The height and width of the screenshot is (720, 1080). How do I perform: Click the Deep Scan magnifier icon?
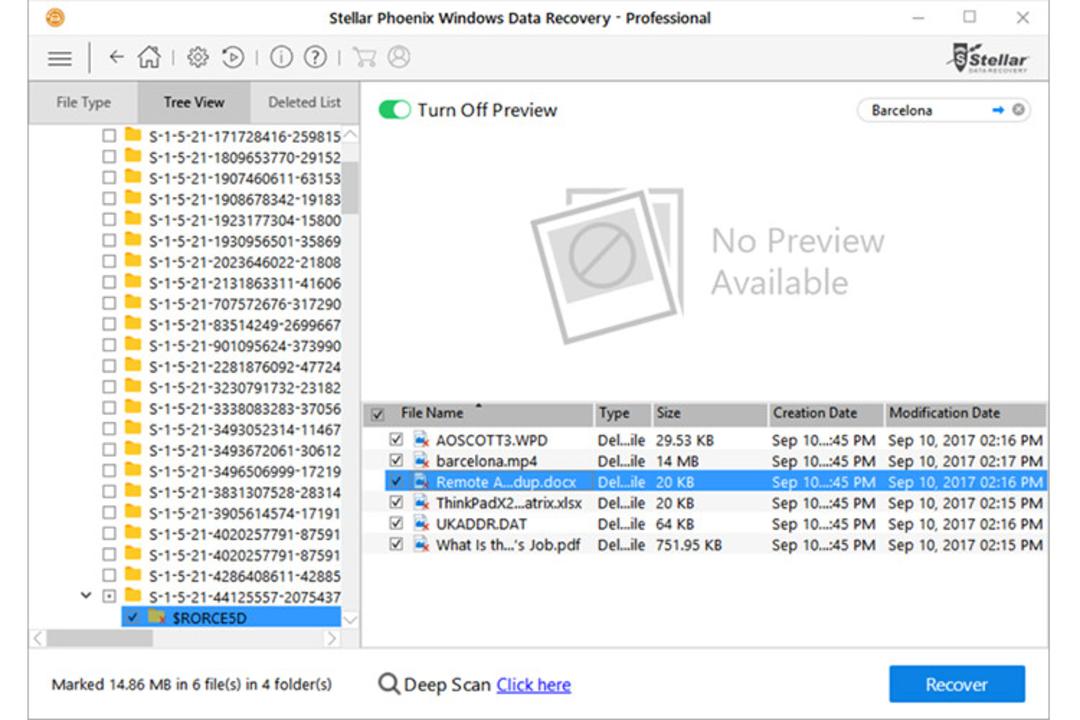coord(388,684)
